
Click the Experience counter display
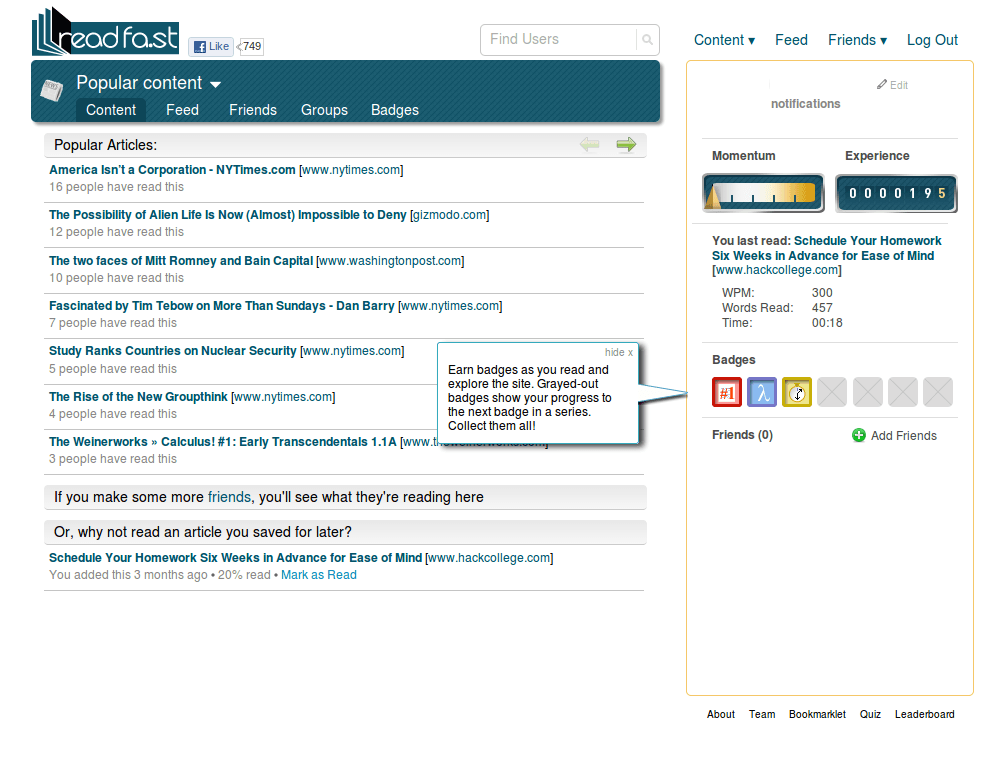[896, 193]
